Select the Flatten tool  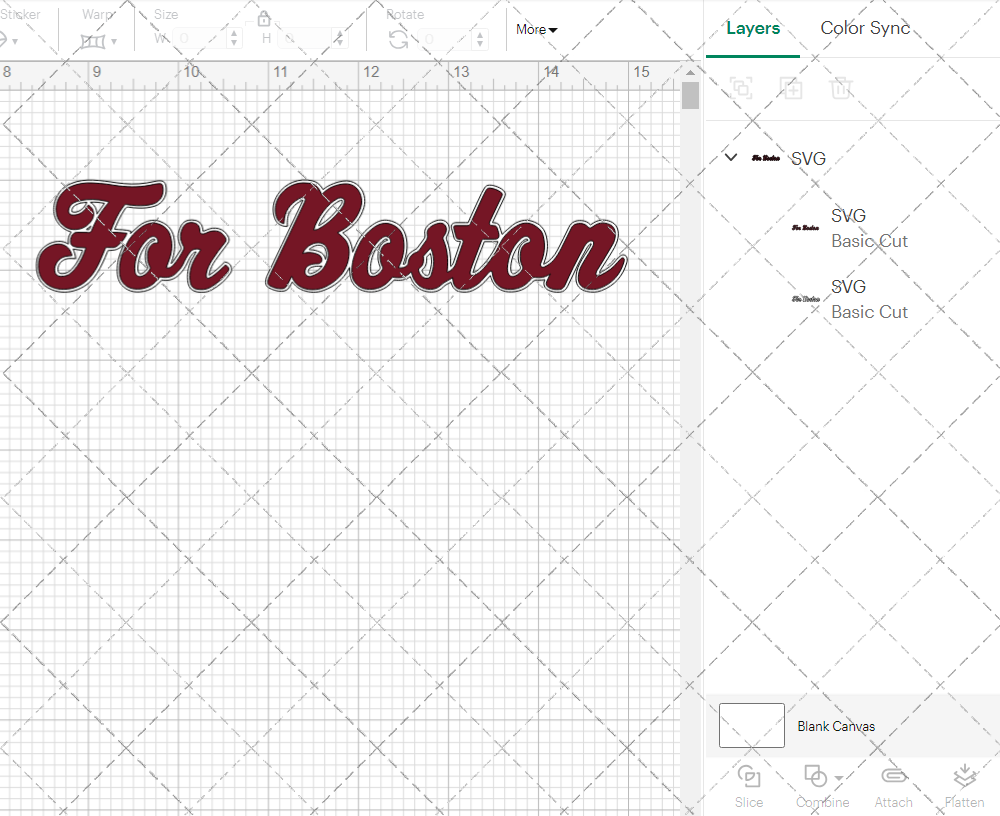pyautogui.click(x=964, y=785)
